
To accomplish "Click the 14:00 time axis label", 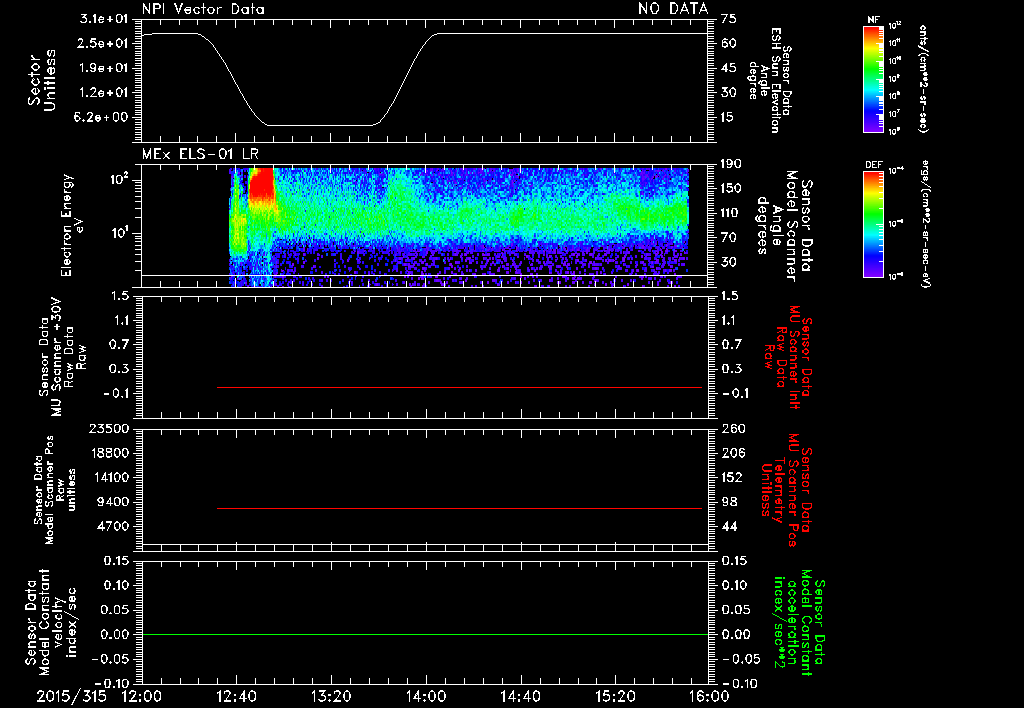I will click(x=426, y=696).
